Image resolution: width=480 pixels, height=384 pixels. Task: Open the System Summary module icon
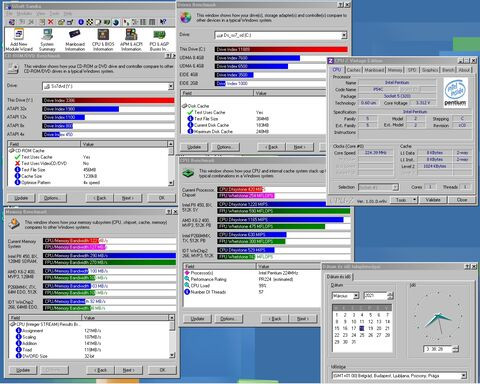pyautogui.click(x=47, y=39)
